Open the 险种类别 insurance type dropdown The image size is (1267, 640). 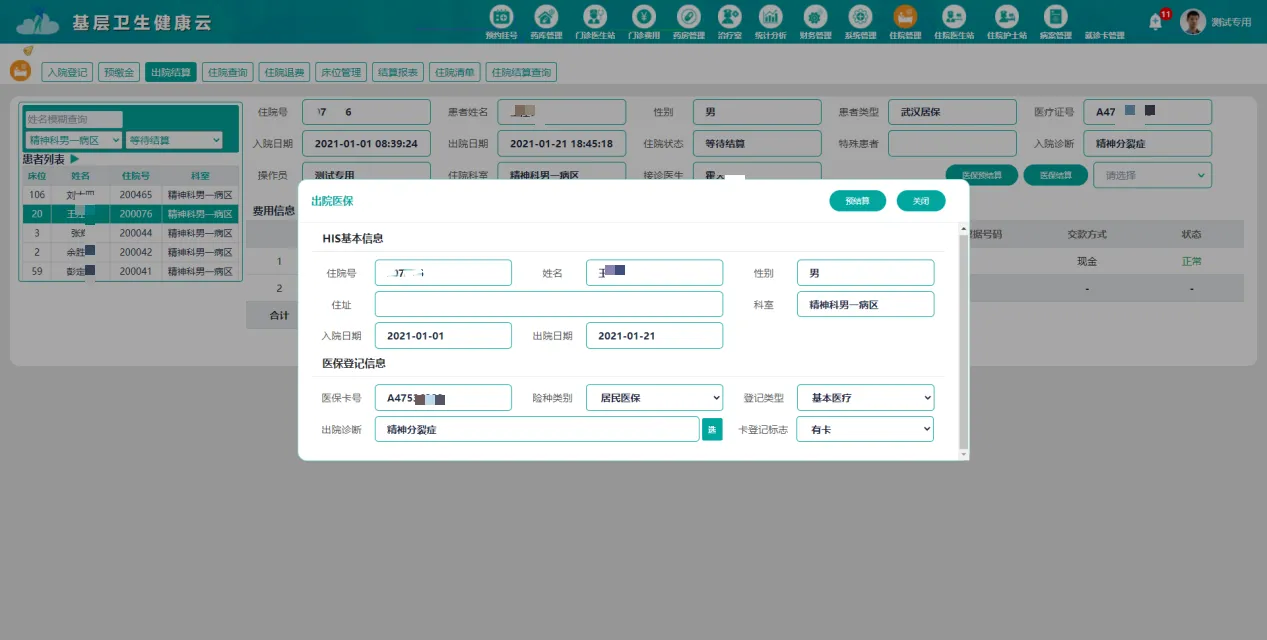[654, 397]
